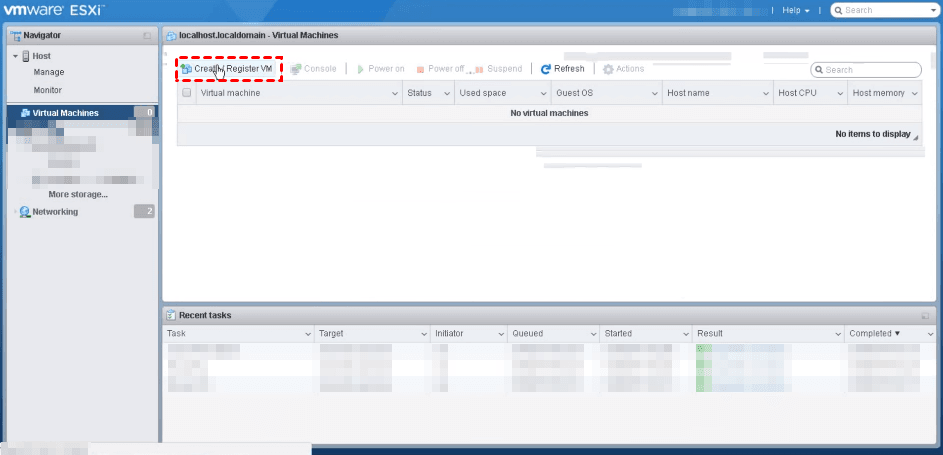Open the Virtual machine column dropdown arrow
943x455 pixels.
[395, 94]
